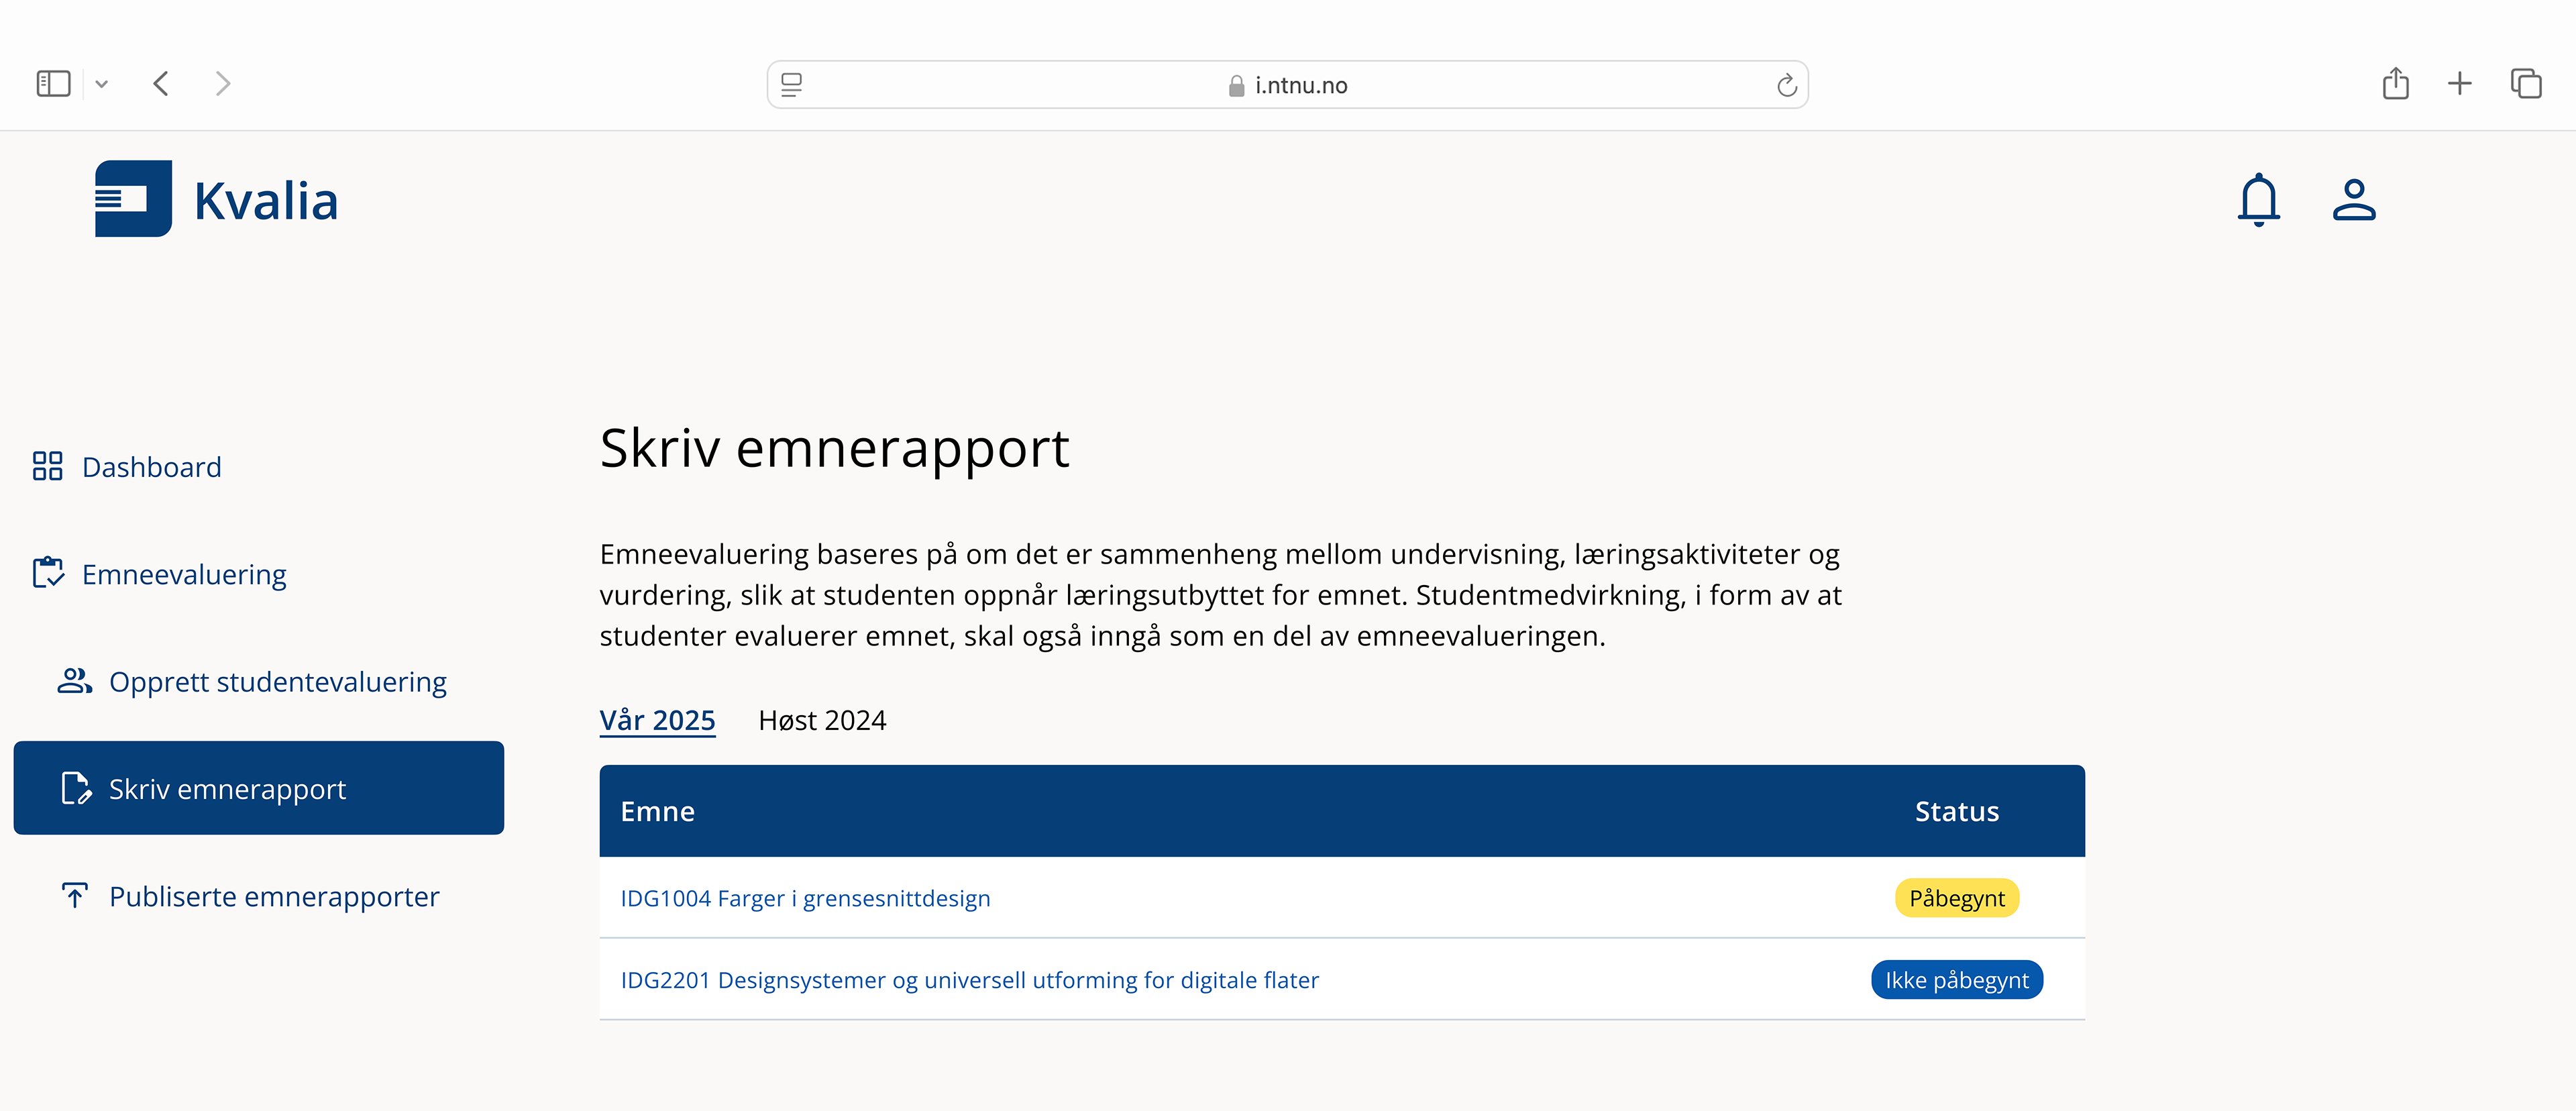This screenshot has width=2576, height=1111.
Task: Reload the page in address bar
Action: tap(1786, 86)
